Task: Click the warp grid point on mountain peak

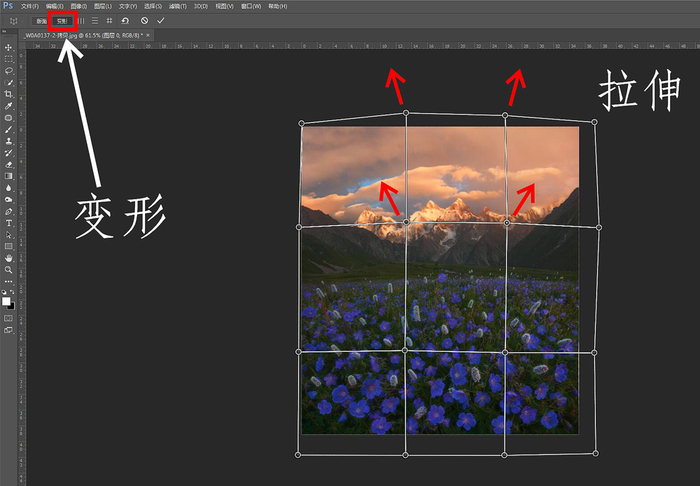Action: (x=406, y=222)
